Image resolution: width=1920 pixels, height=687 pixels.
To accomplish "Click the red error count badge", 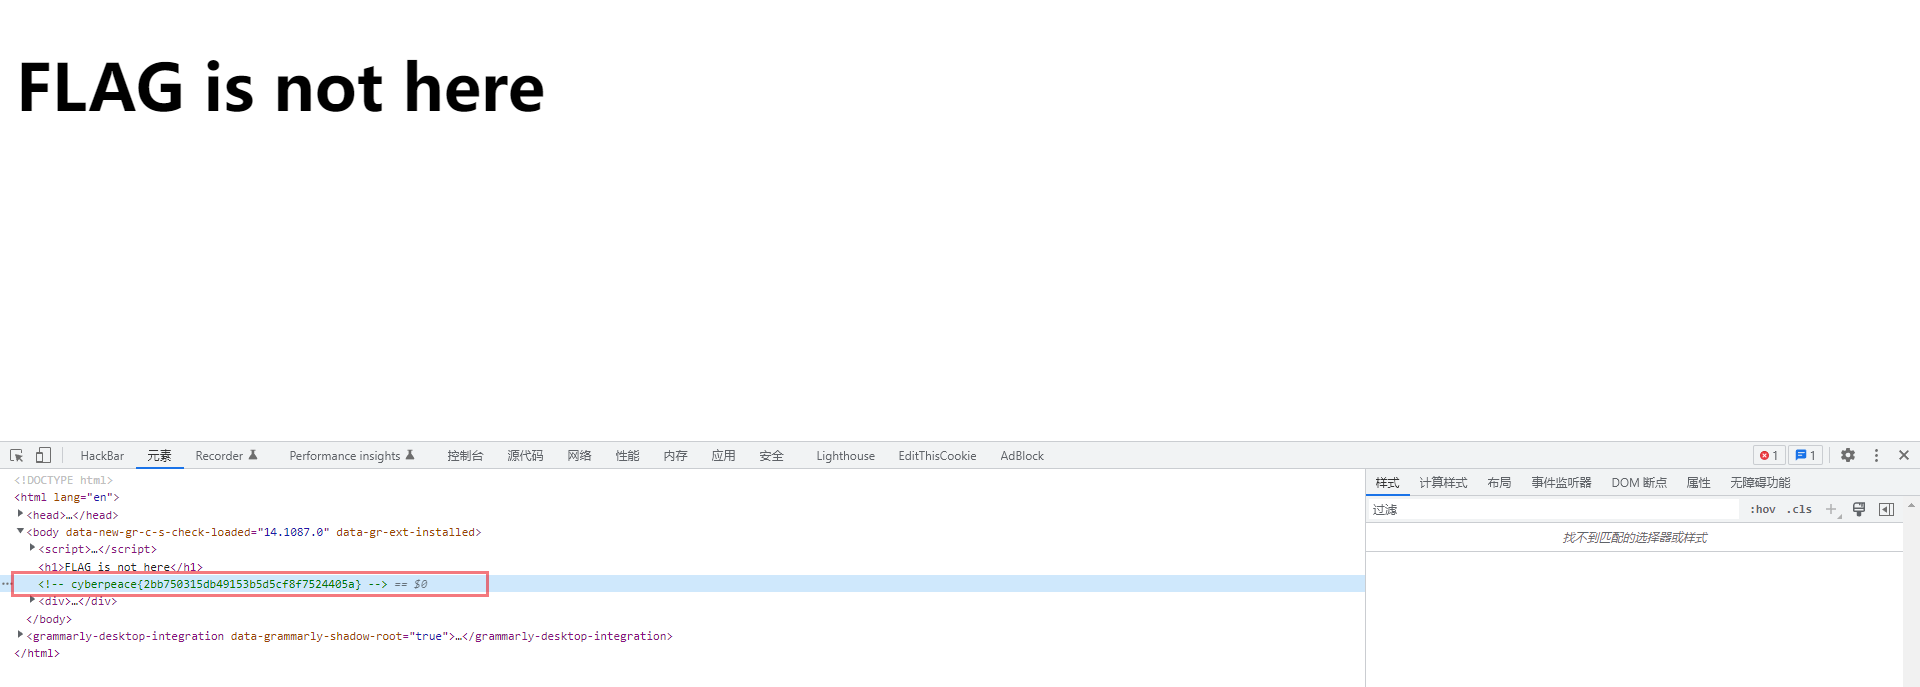I will [x=1769, y=455].
